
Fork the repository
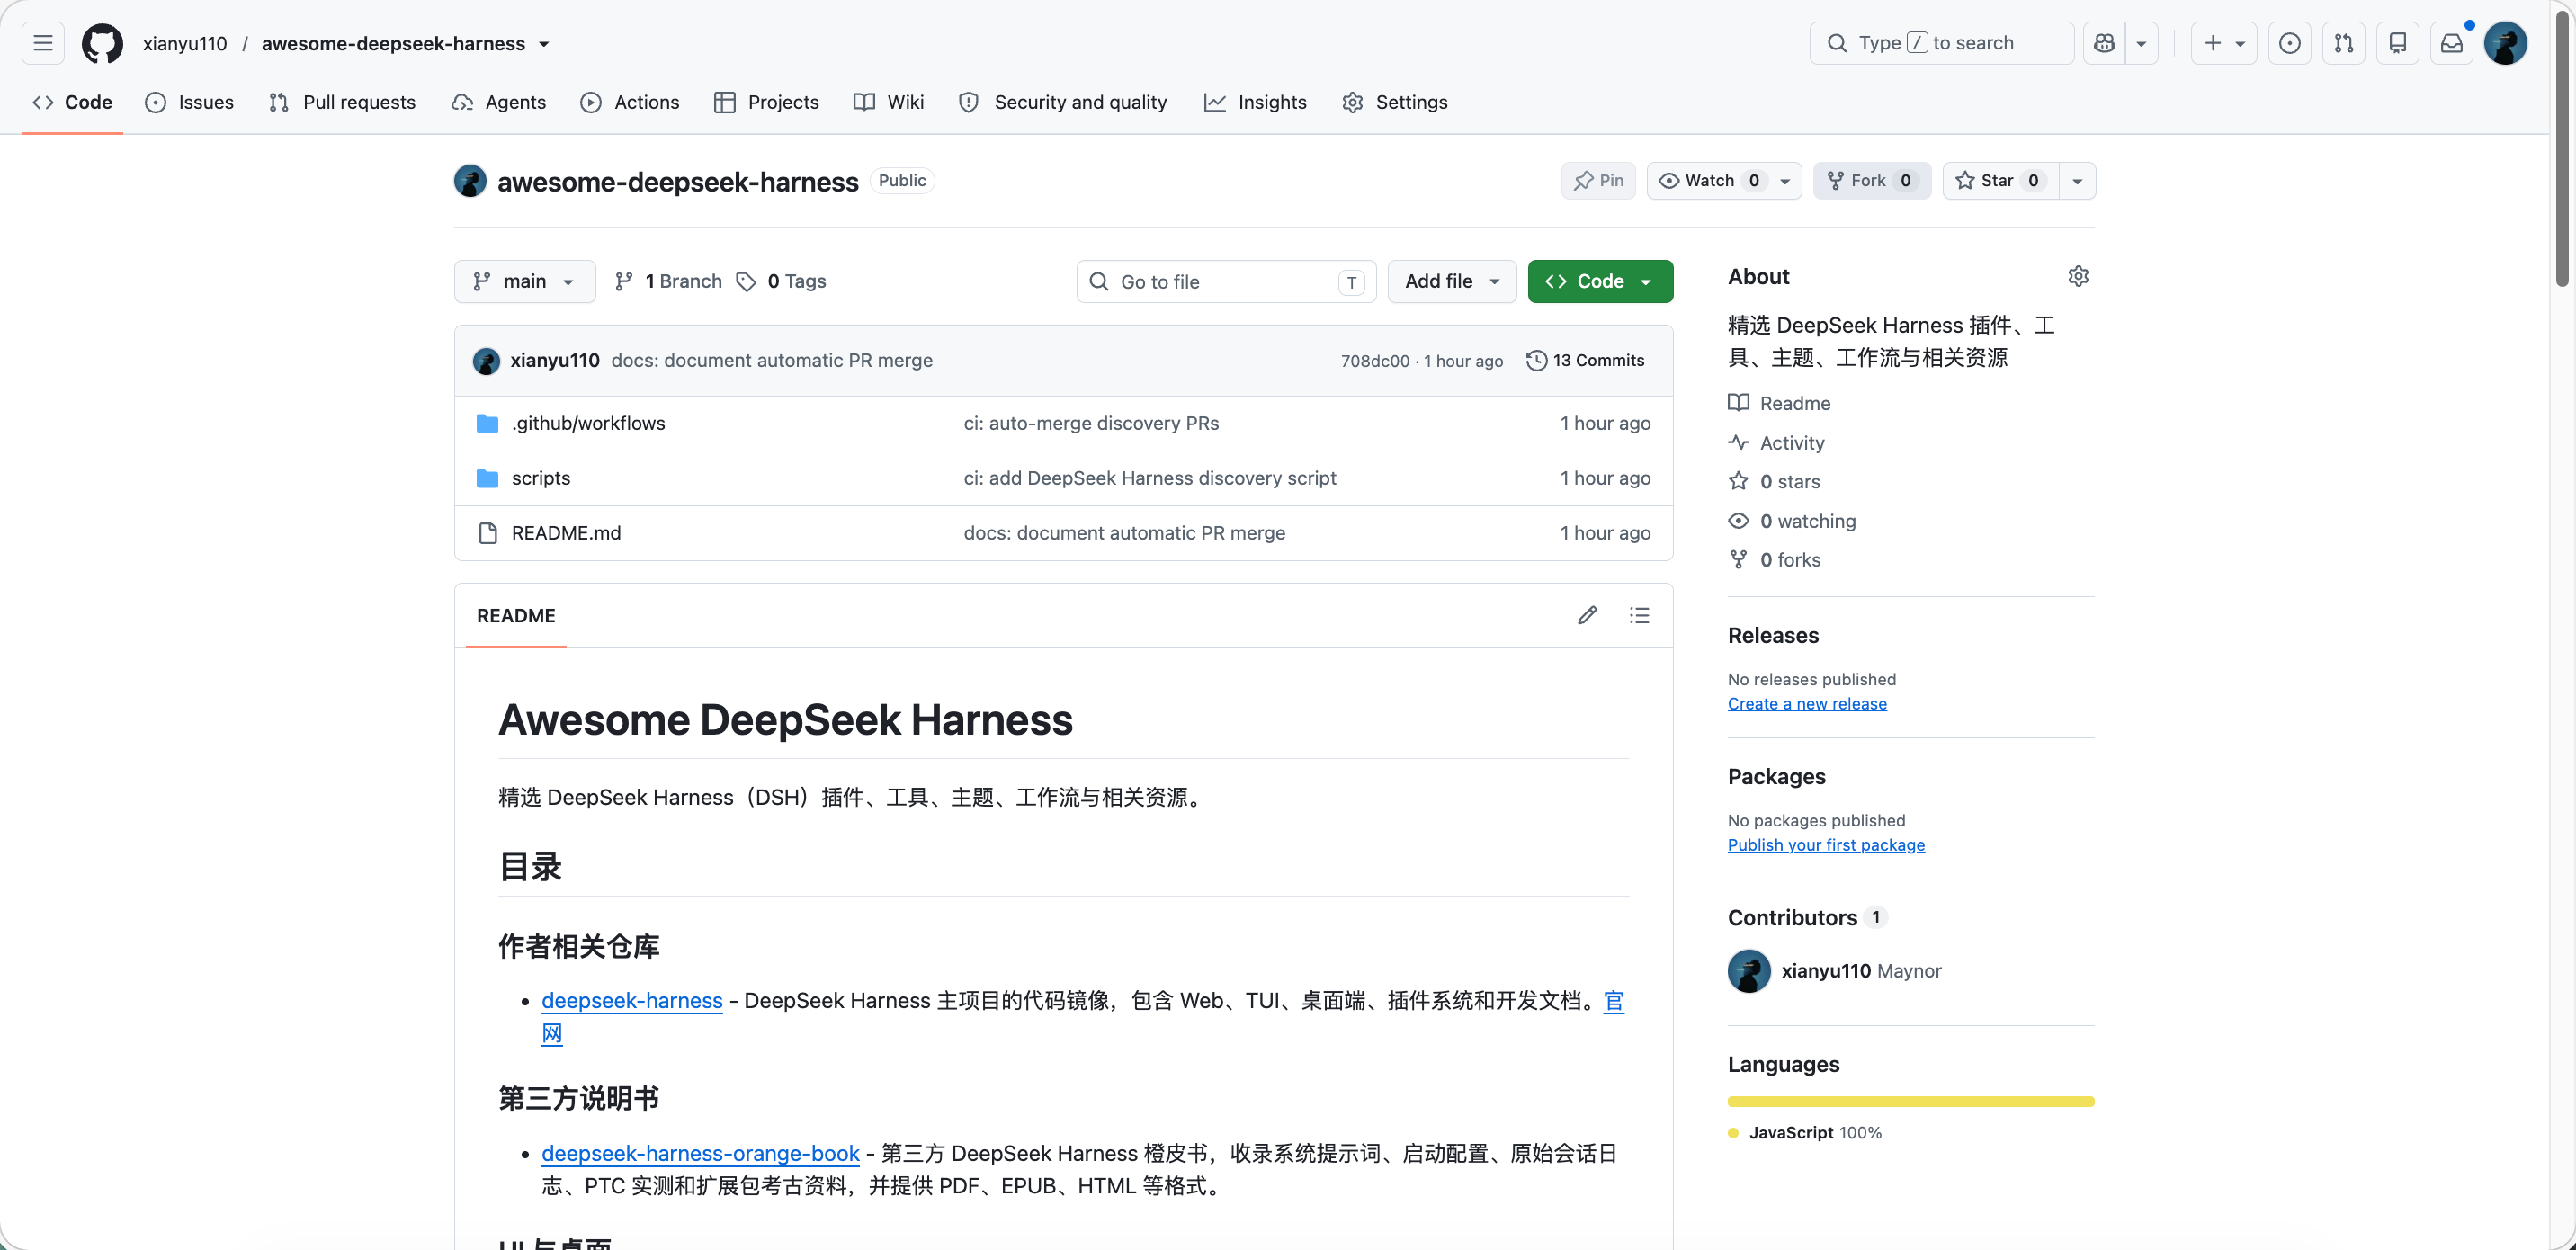click(1872, 181)
